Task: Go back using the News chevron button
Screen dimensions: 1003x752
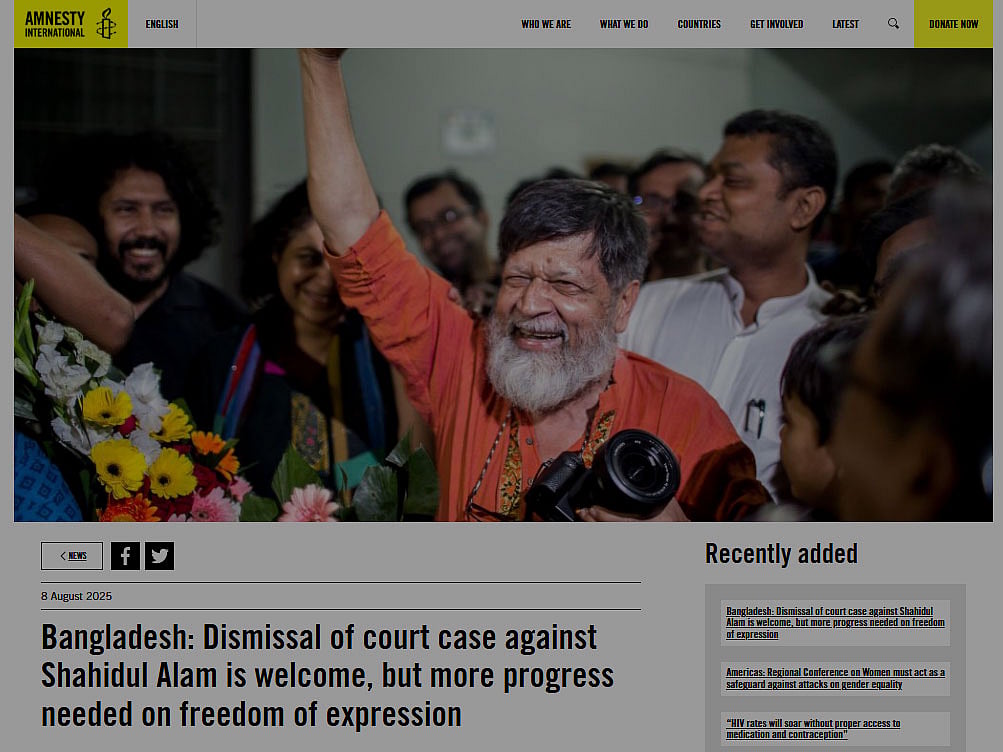Action: [x=72, y=556]
